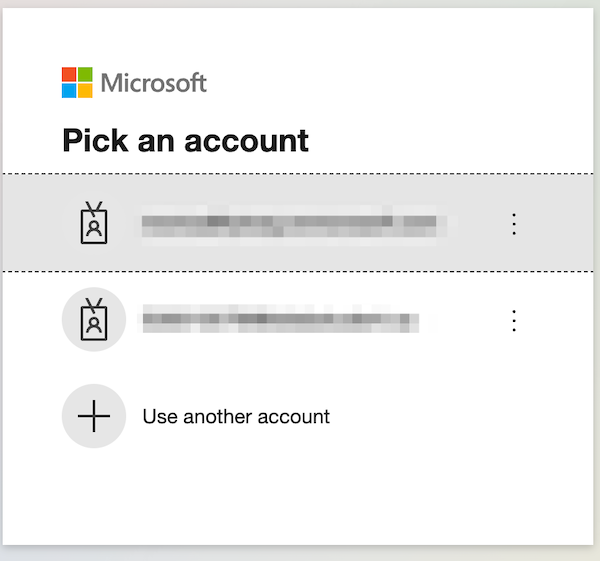Viewport: 600px width, 561px height.
Task: Open the second account's three-dot options menu
Action: (x=514, y=320)
